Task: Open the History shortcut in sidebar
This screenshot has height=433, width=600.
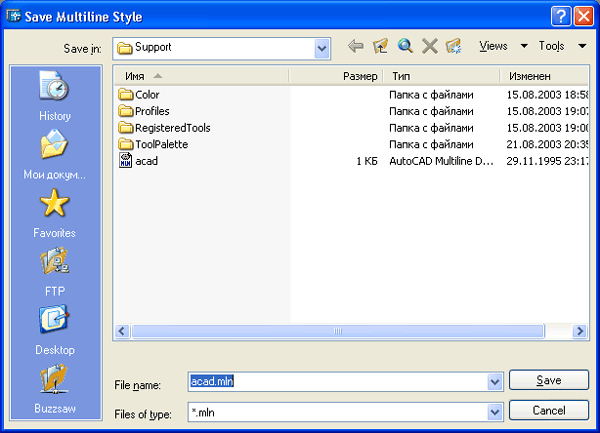Action: 55,97
